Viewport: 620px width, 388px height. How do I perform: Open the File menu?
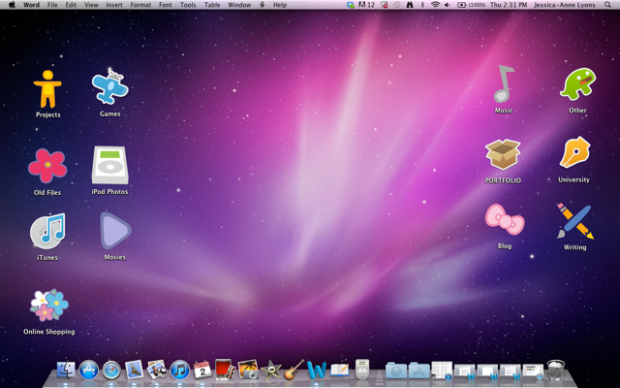point(52,5)
